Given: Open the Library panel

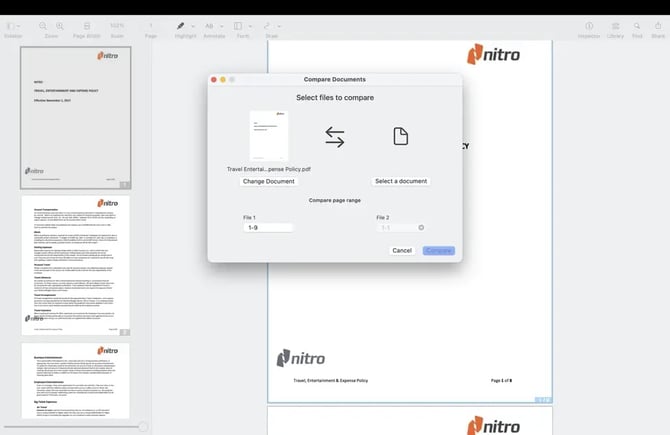Looking at the screenshot, I should (615, 26).
